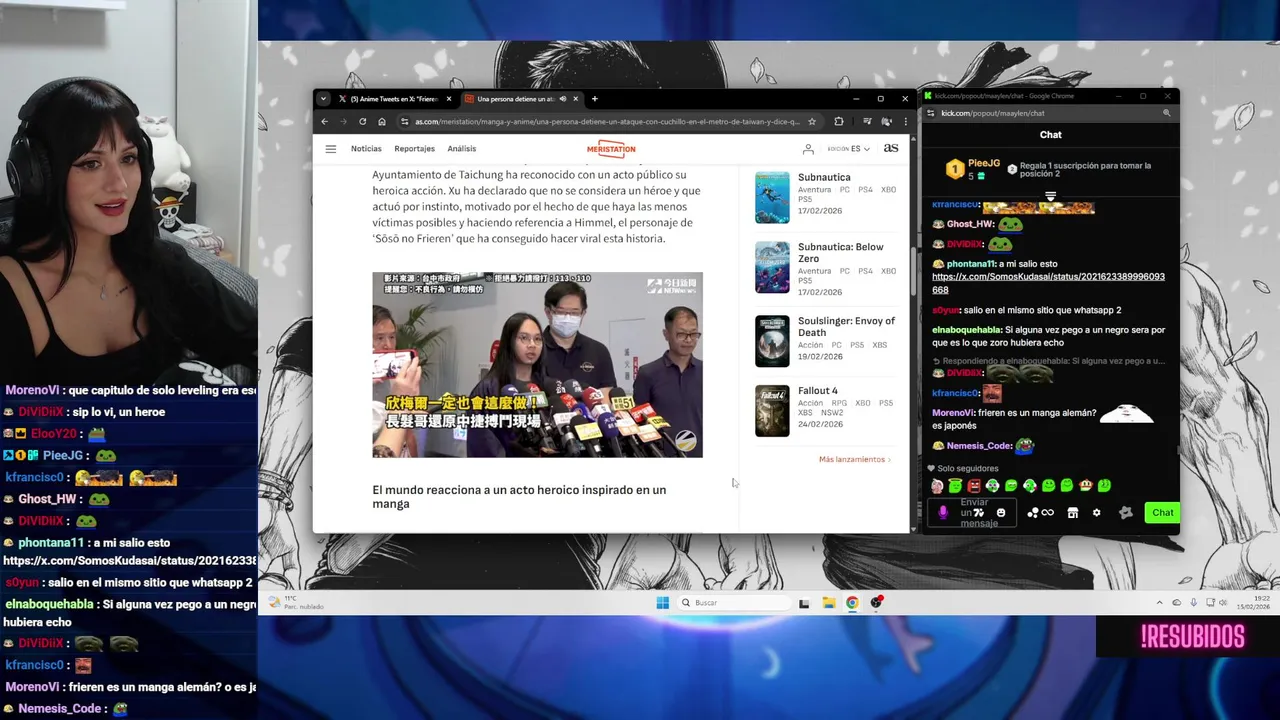Go to the browser home page
Image resolution: width=1280 pixels, height=720 pixels.
click(382, 121)
